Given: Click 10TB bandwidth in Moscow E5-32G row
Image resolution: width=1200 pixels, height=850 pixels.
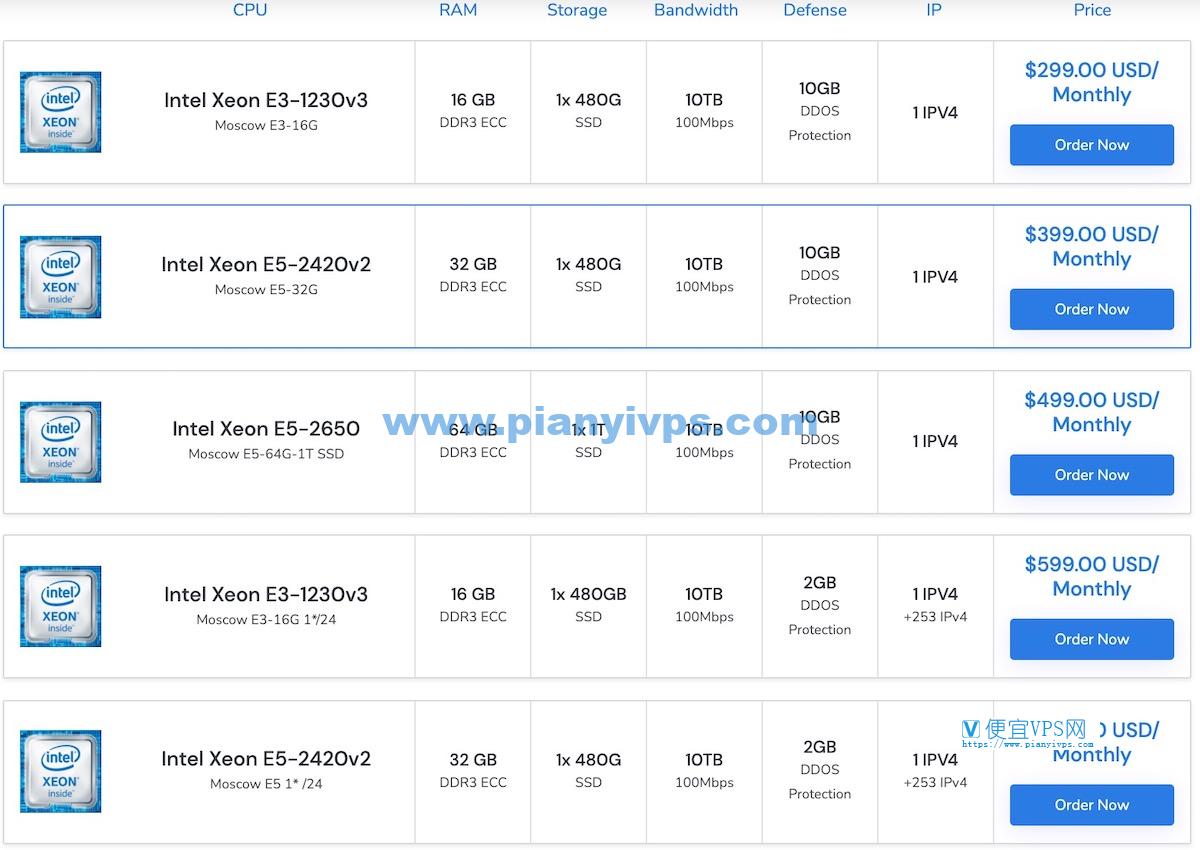Looking at the screenshot, I should click(x=704, y=264).
